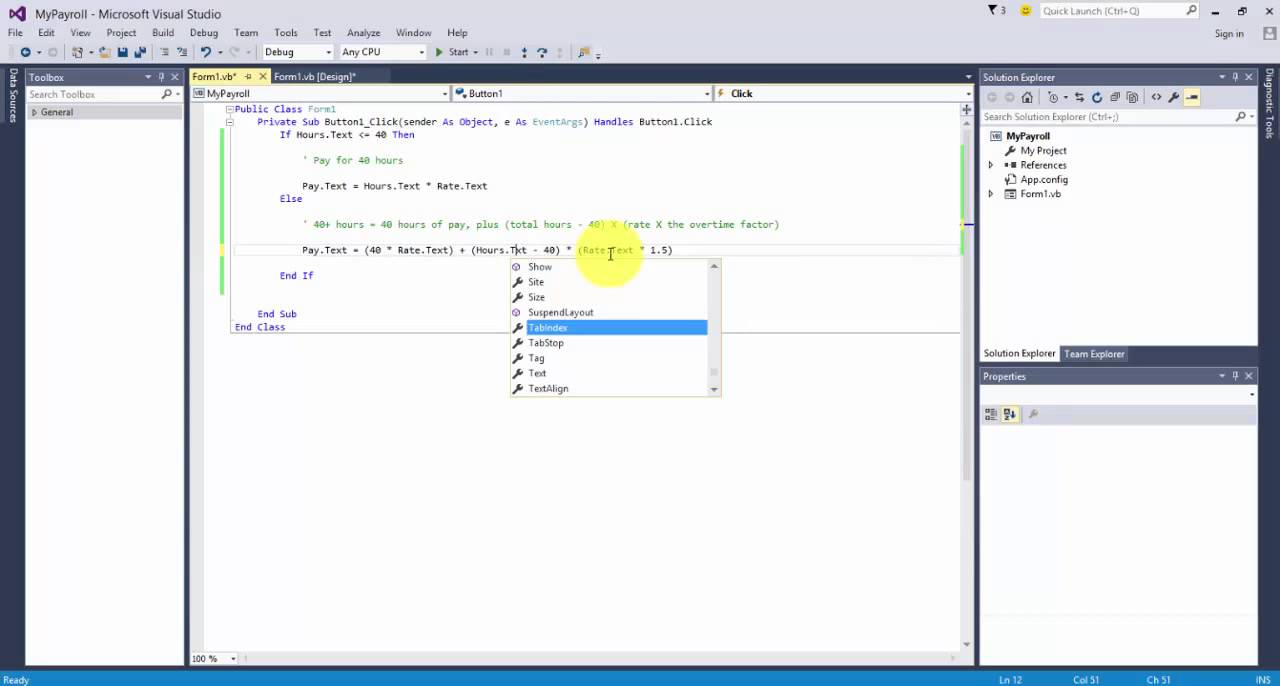
Task: Click the IntelliSense list scrollbar thumb
Action: coord(714,372)
